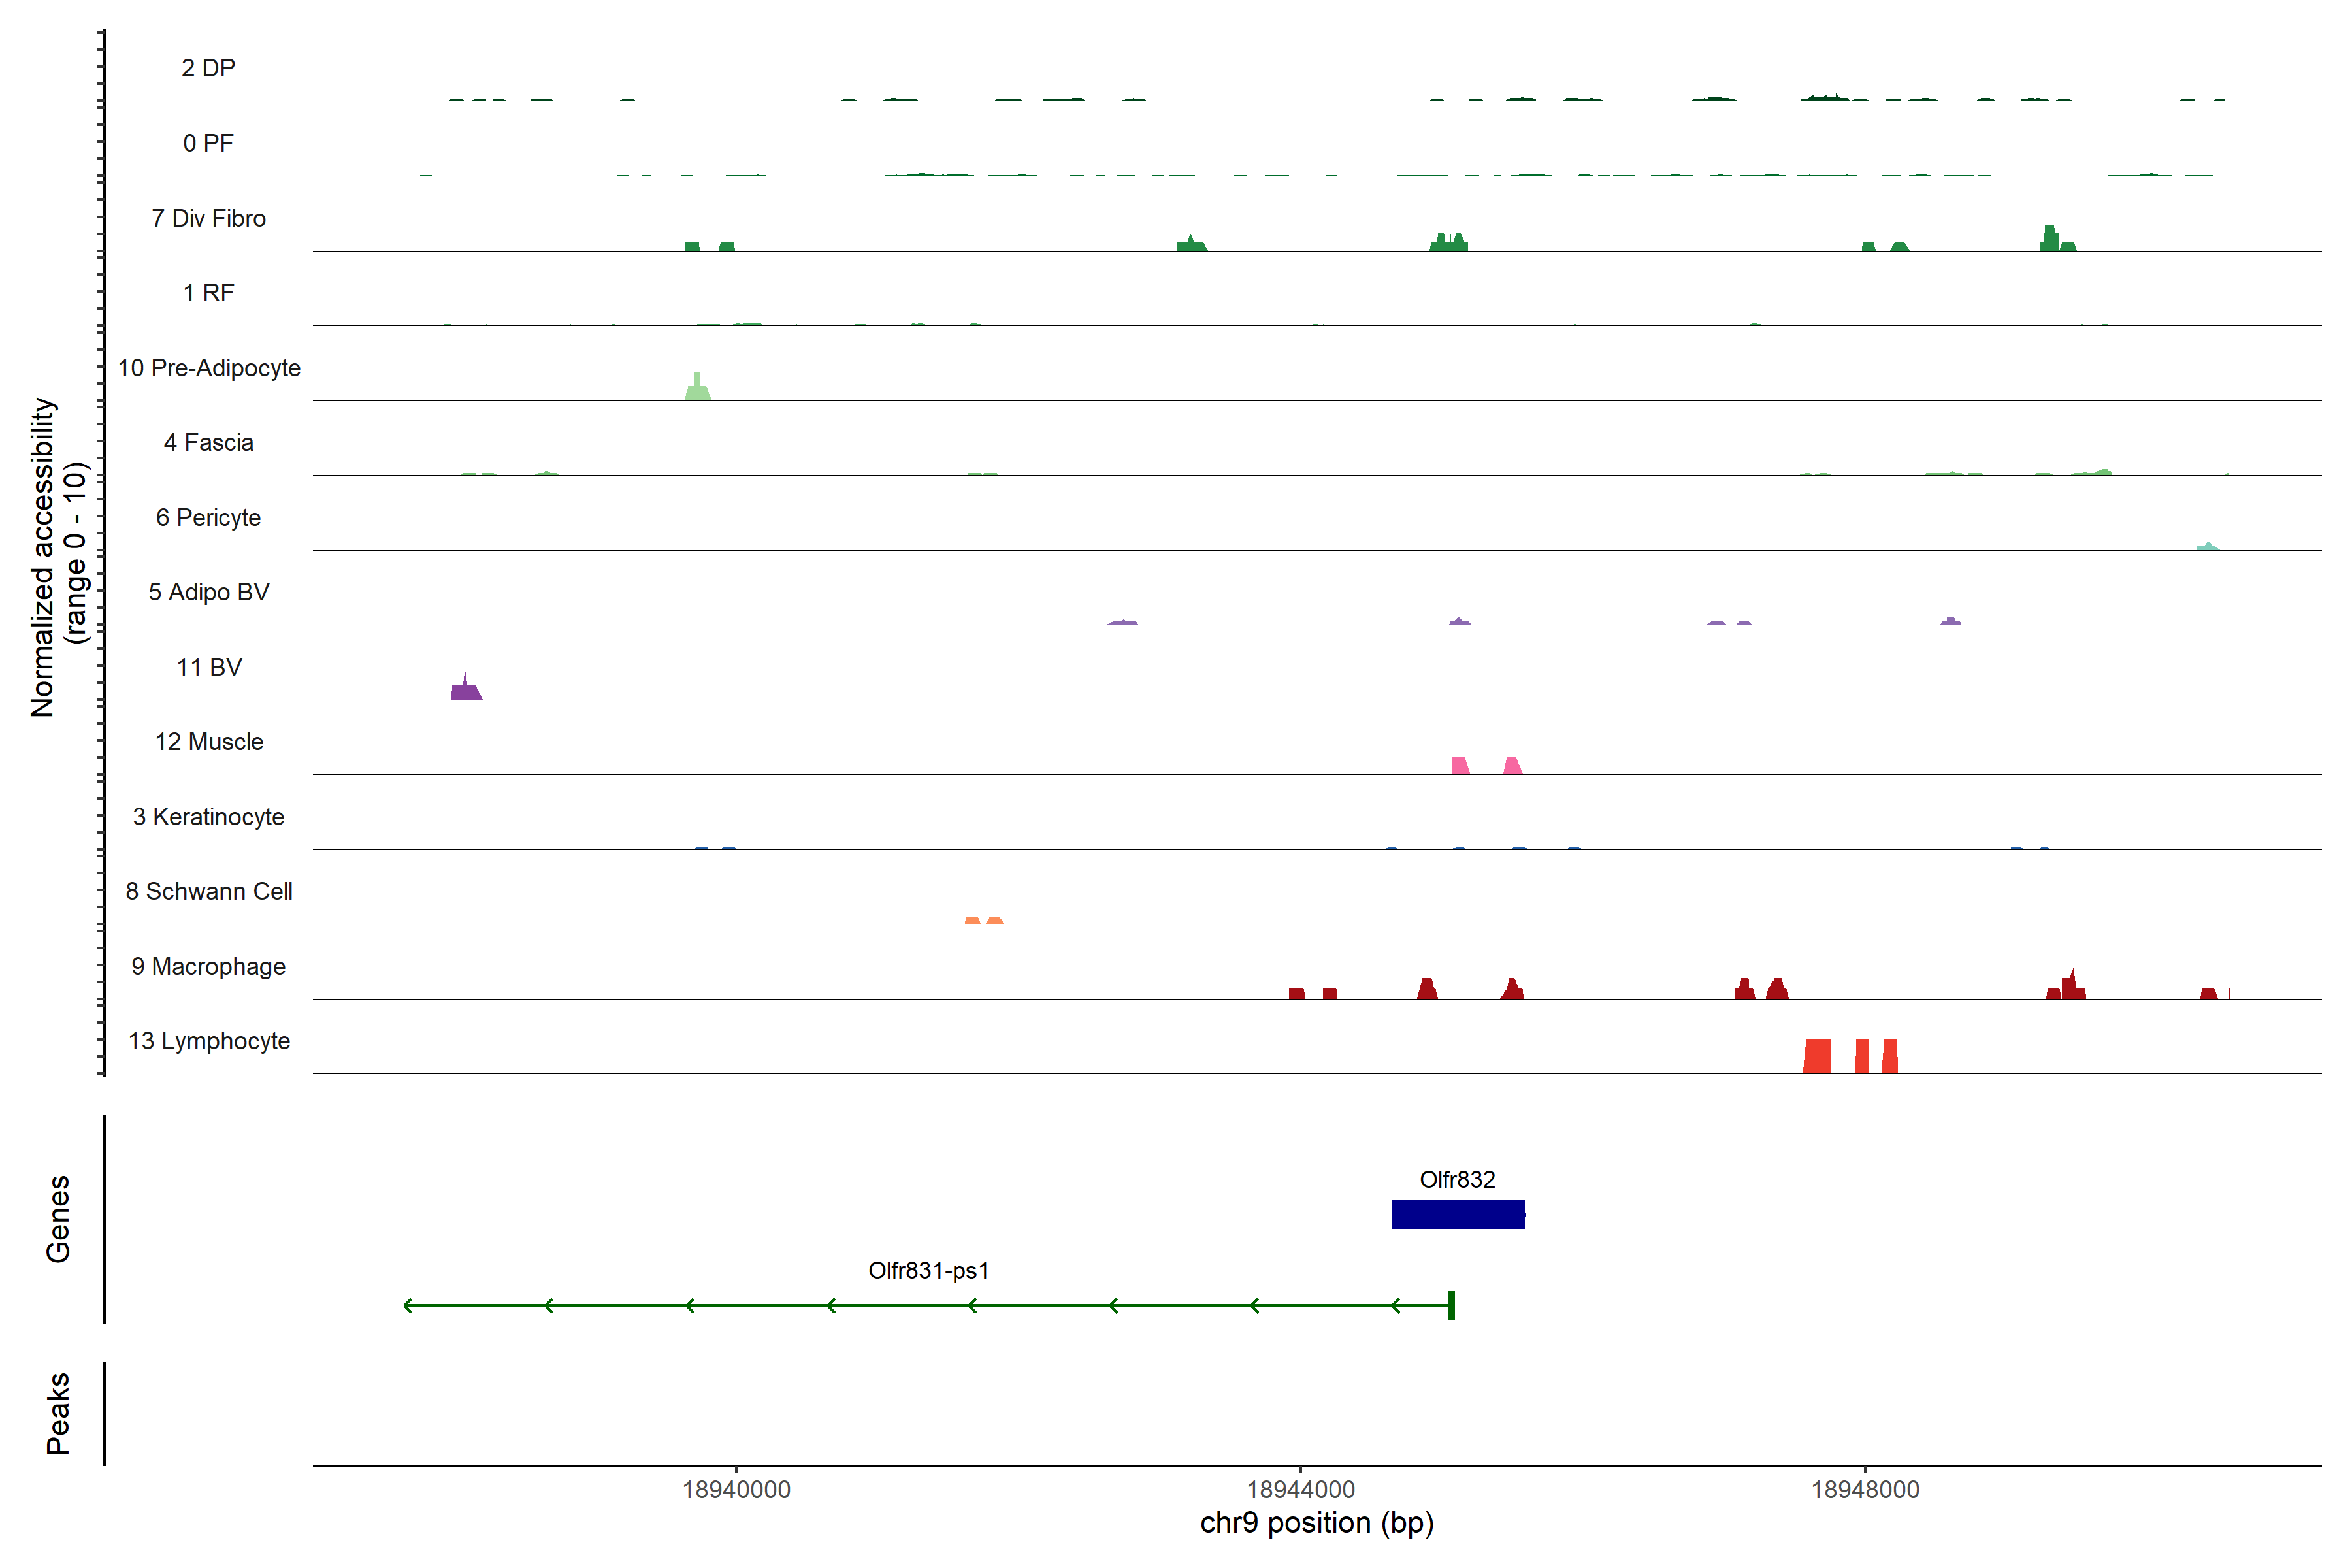Screen dimensions: 2352x1568
Task: Click the 13 Lymphocyte track label
Action: tap(209, 1041)
